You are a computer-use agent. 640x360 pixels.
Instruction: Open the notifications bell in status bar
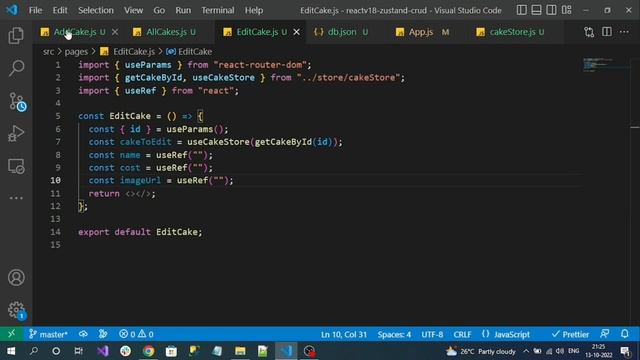[x=624, y=334]
